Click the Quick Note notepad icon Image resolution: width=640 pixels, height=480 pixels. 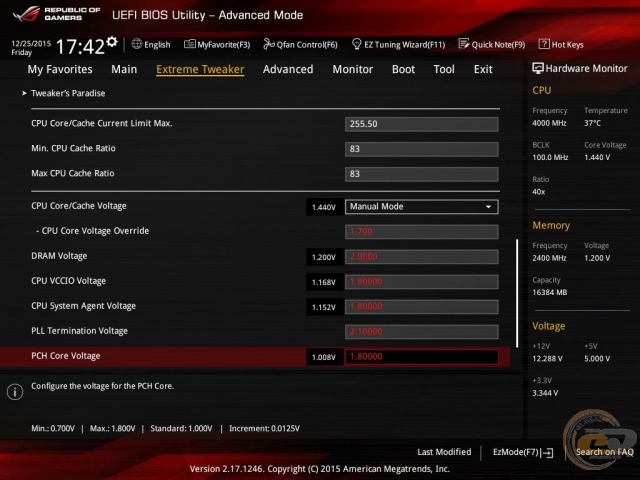click(x=464, y=44)
